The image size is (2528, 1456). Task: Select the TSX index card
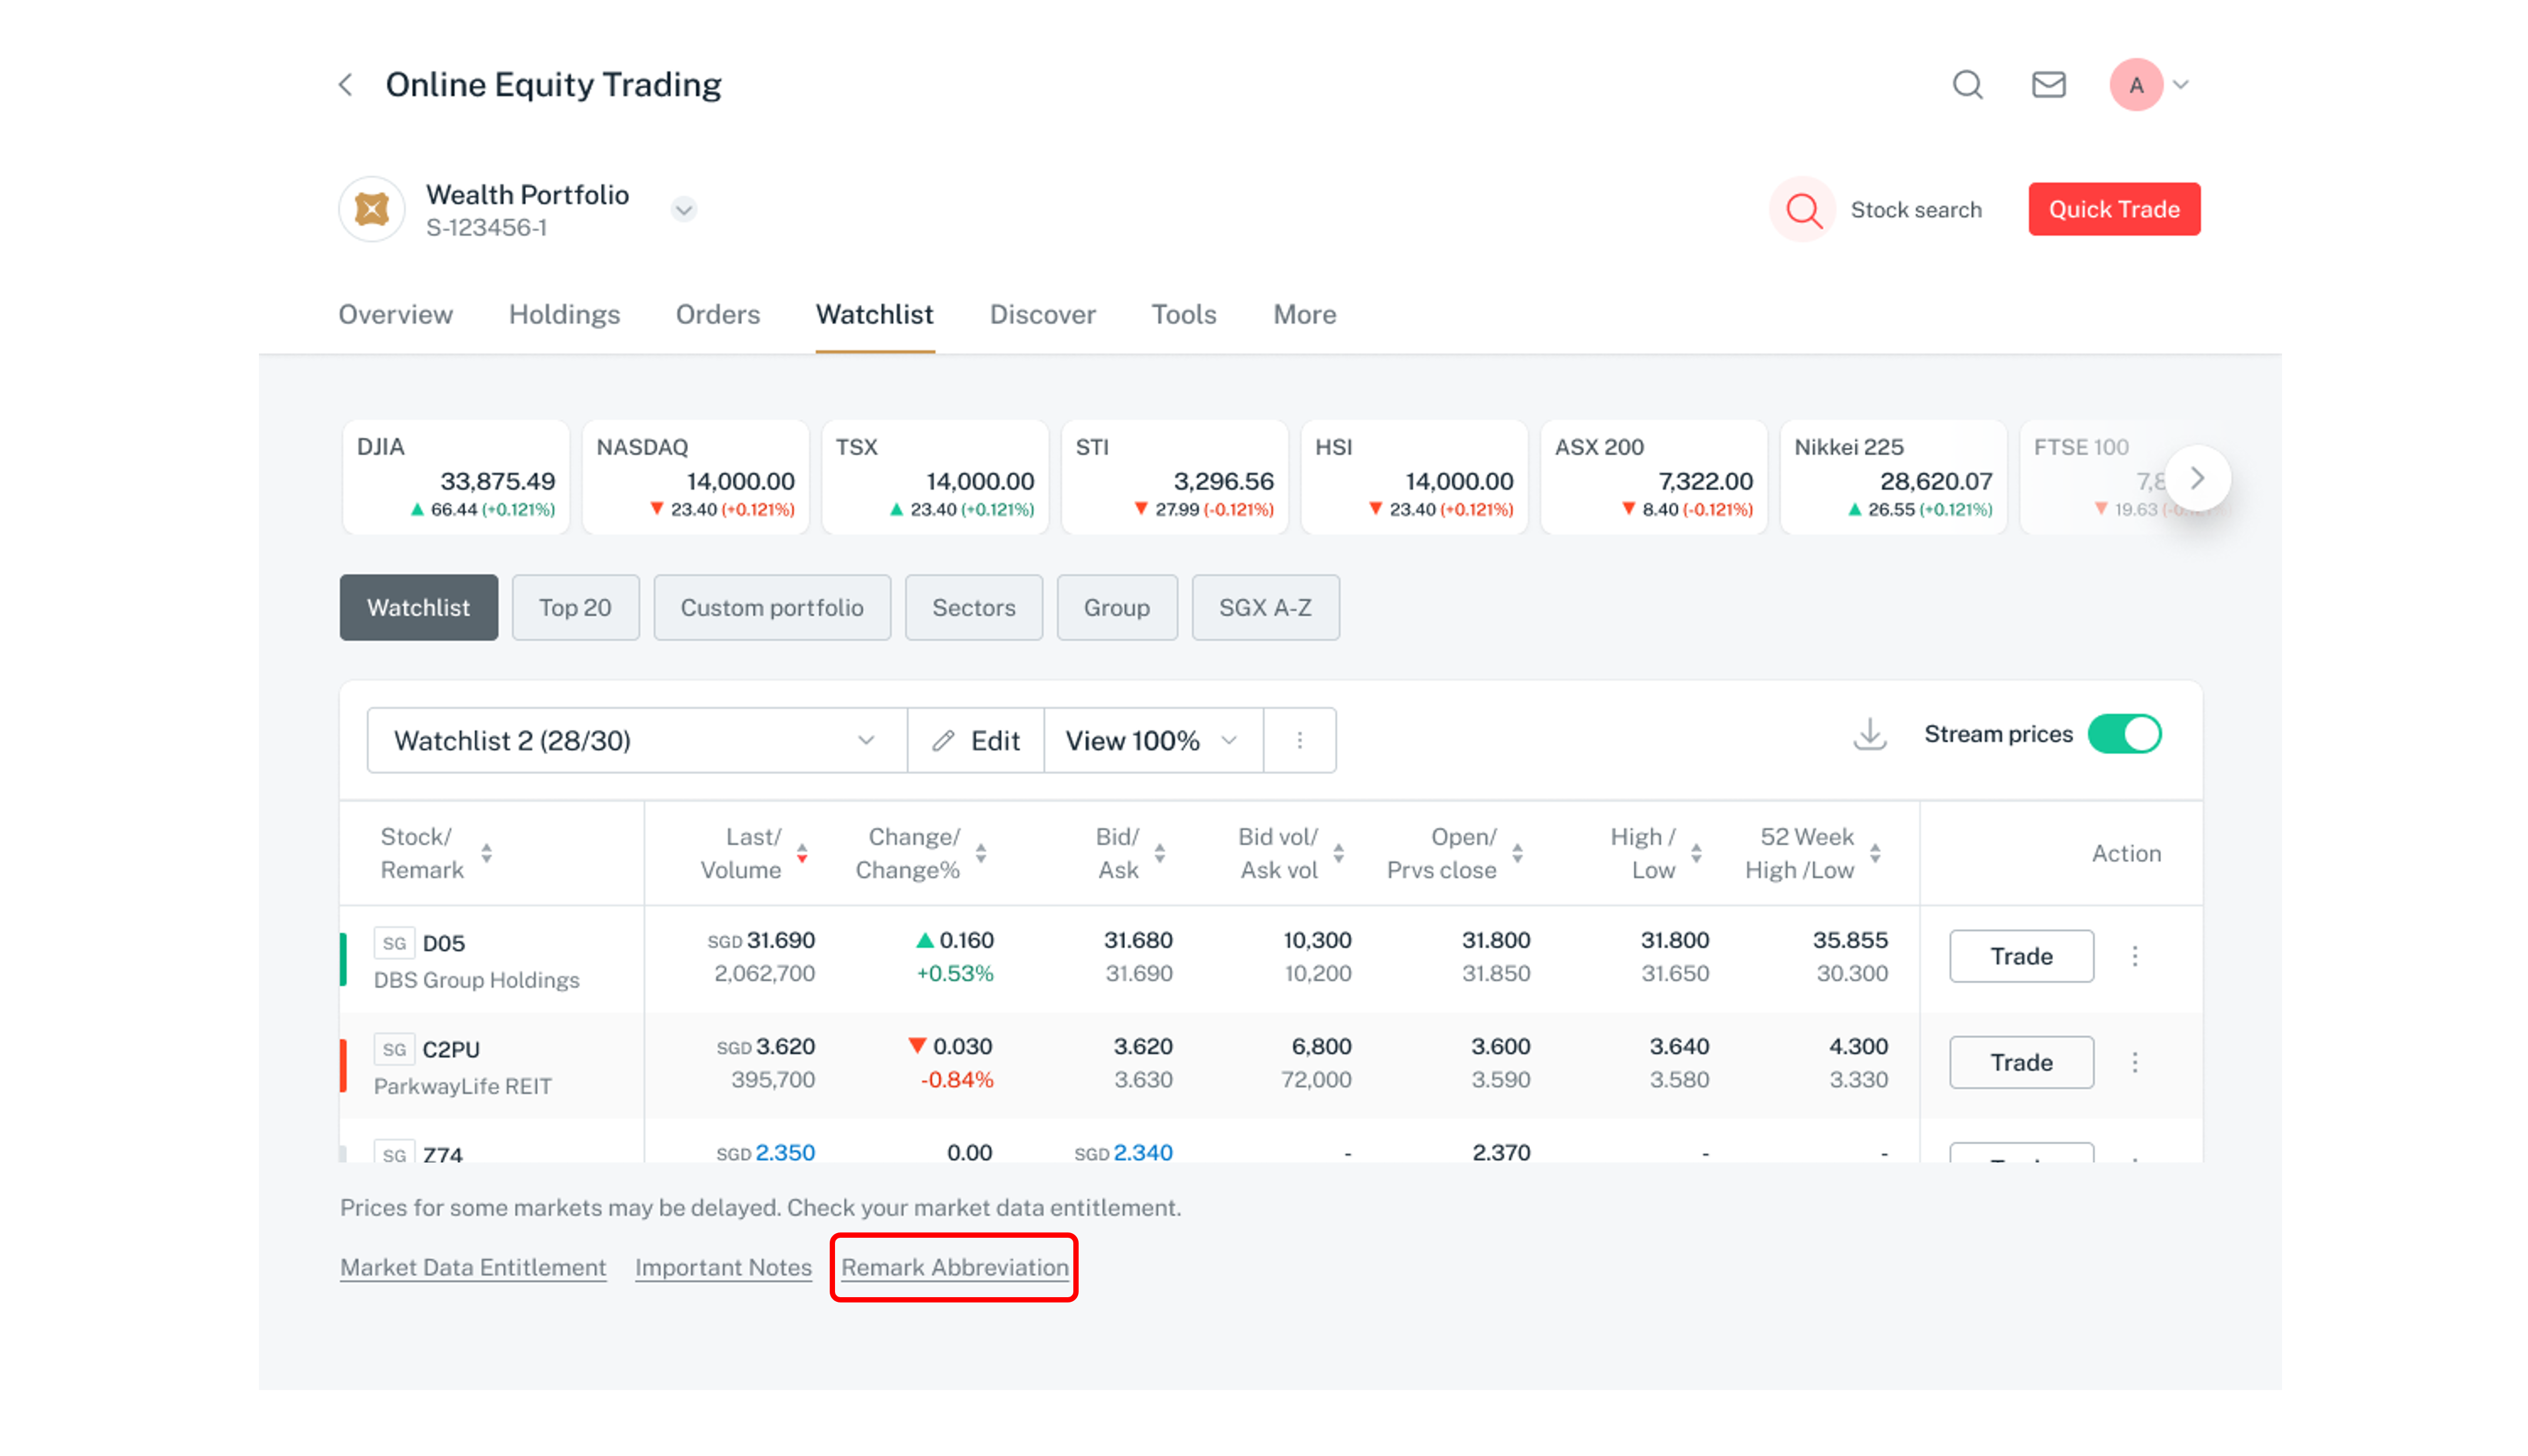point(934,477)
